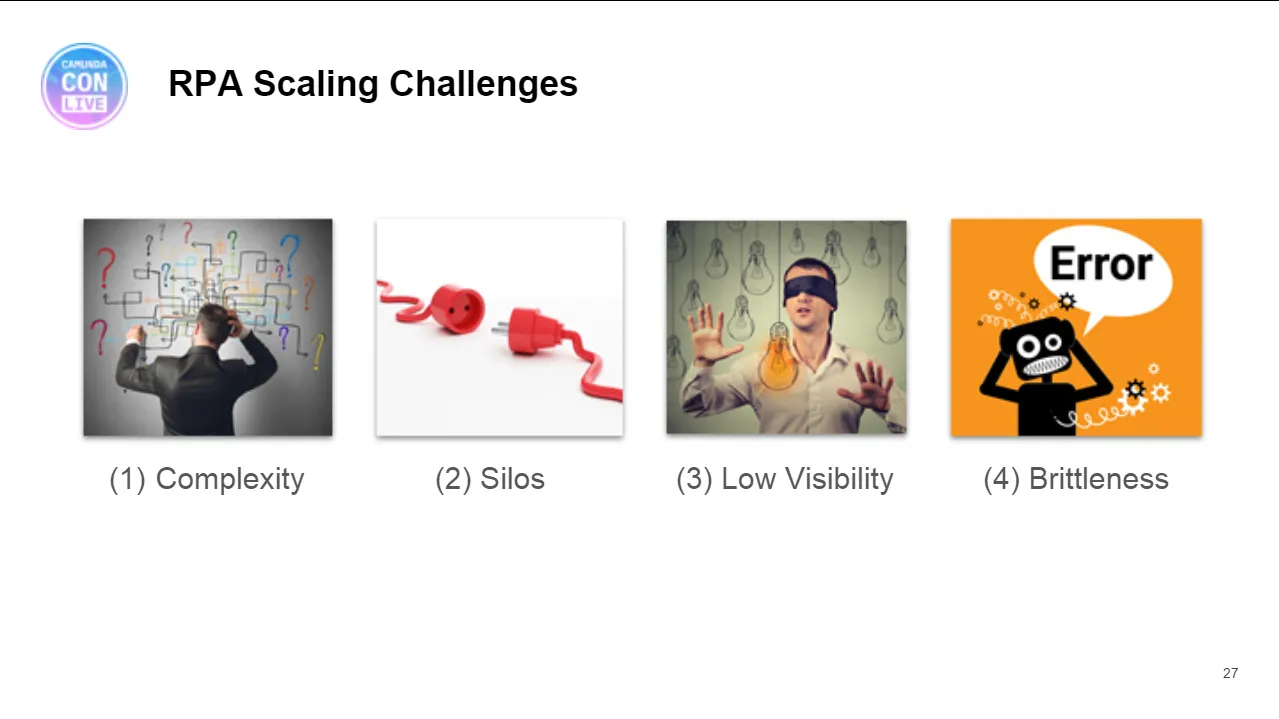Click the word LIVE in logo
The width and height of the screenshot is (1279, 719).
click(84, 105)
